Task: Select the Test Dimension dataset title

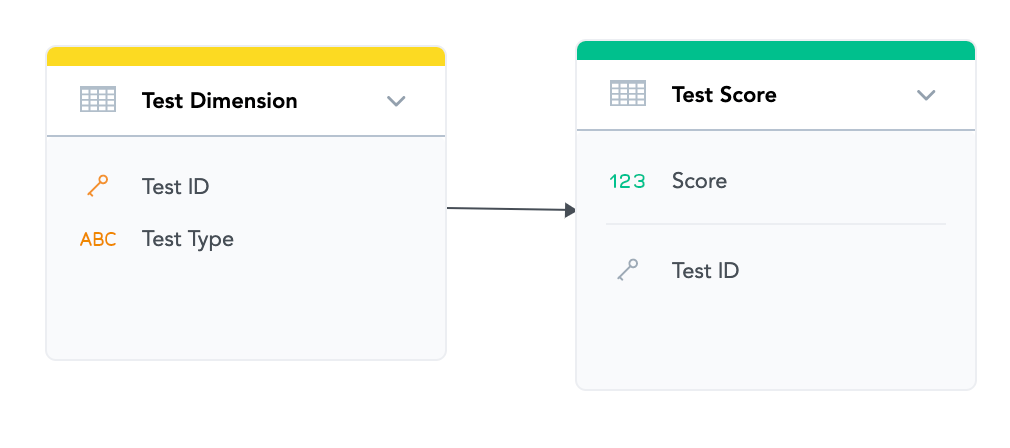Action: tap(219, 101)
